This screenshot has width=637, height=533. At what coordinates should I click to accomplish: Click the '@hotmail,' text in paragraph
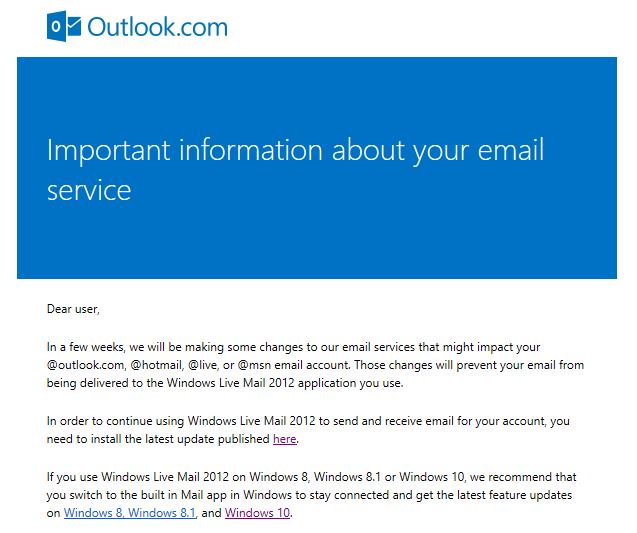point(157,365)
